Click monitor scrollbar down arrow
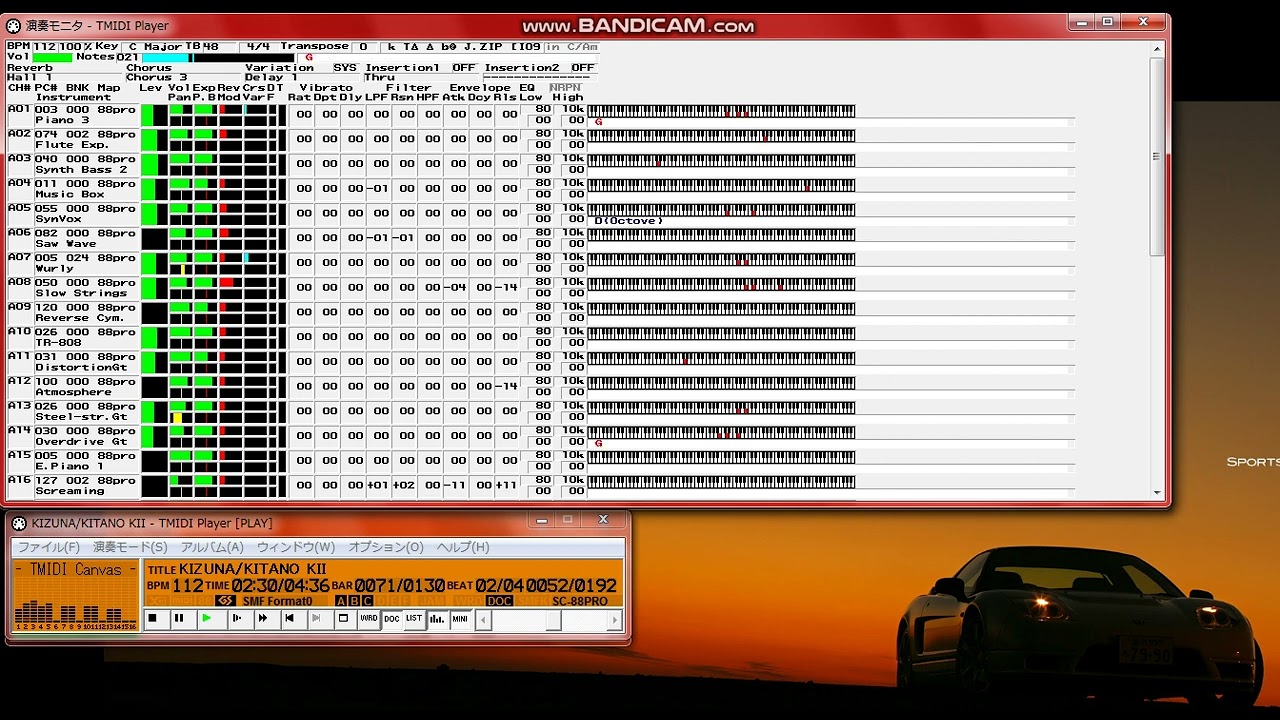Image resolution: width=1280 pixels, height=720 pixels. pos(1158,492)
